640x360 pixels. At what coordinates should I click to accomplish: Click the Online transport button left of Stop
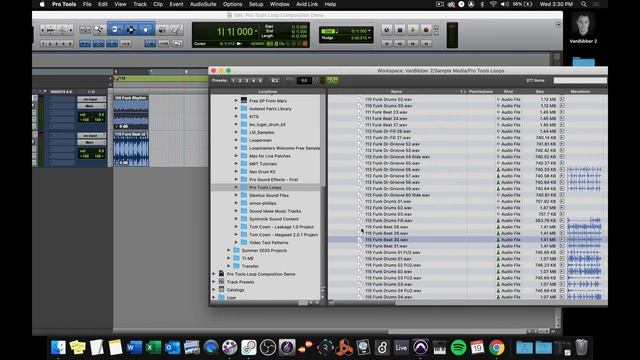click(x=387, y=30)
